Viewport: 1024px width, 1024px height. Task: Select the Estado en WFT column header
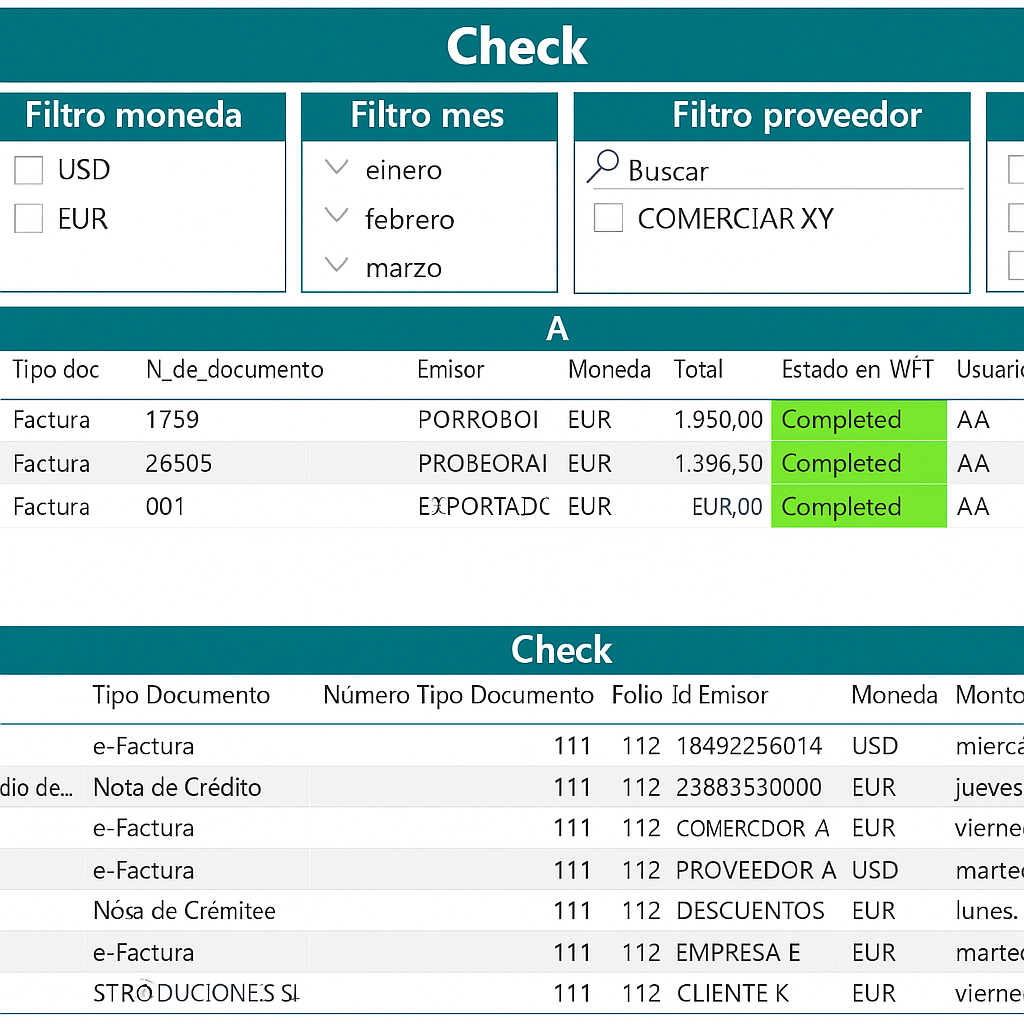857,370
